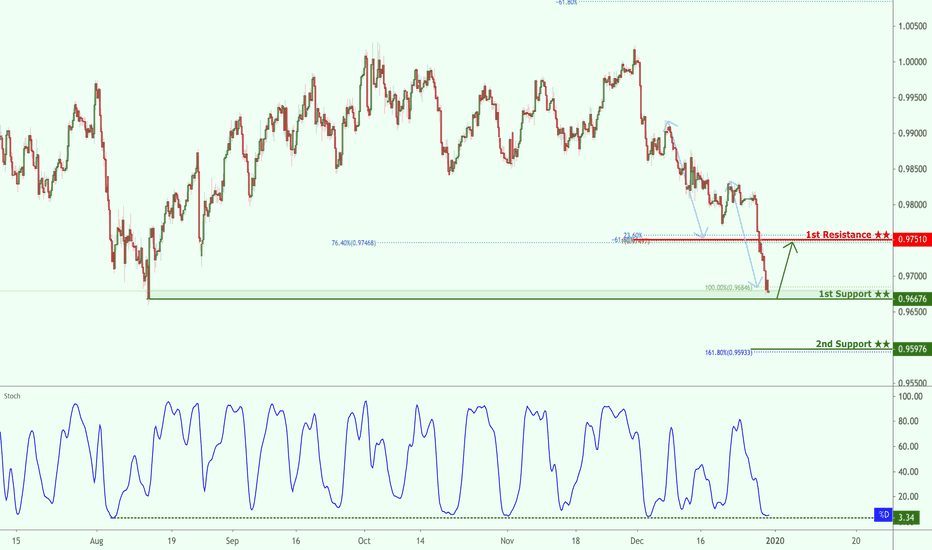932x550 pixels.
Task: Select the green 0.96676 support price tag
Action: coord(912,298)
